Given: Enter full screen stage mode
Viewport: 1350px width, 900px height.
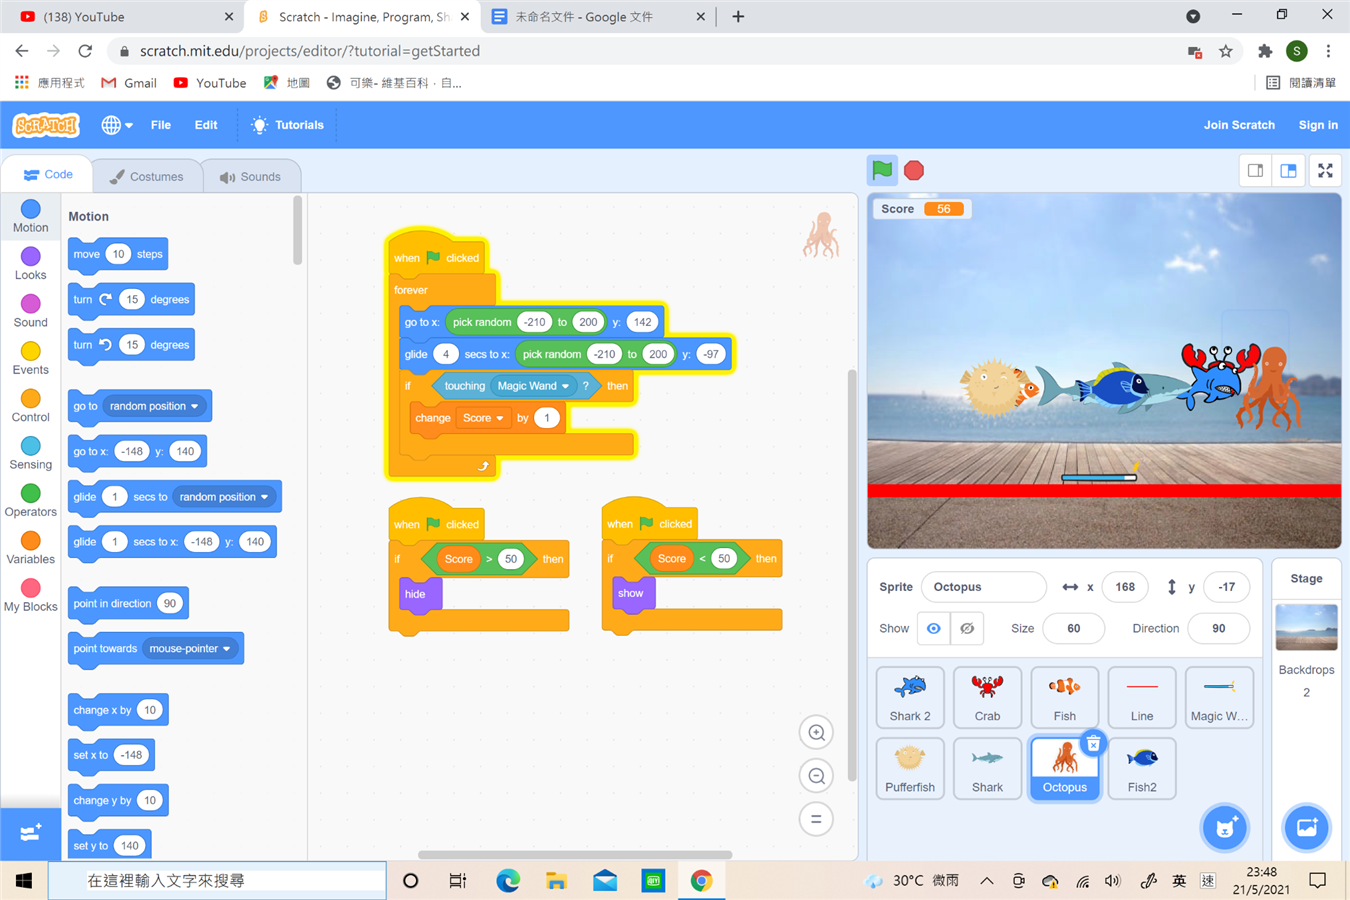Looking at the screenshot, I should click(x=1325, y=171).
